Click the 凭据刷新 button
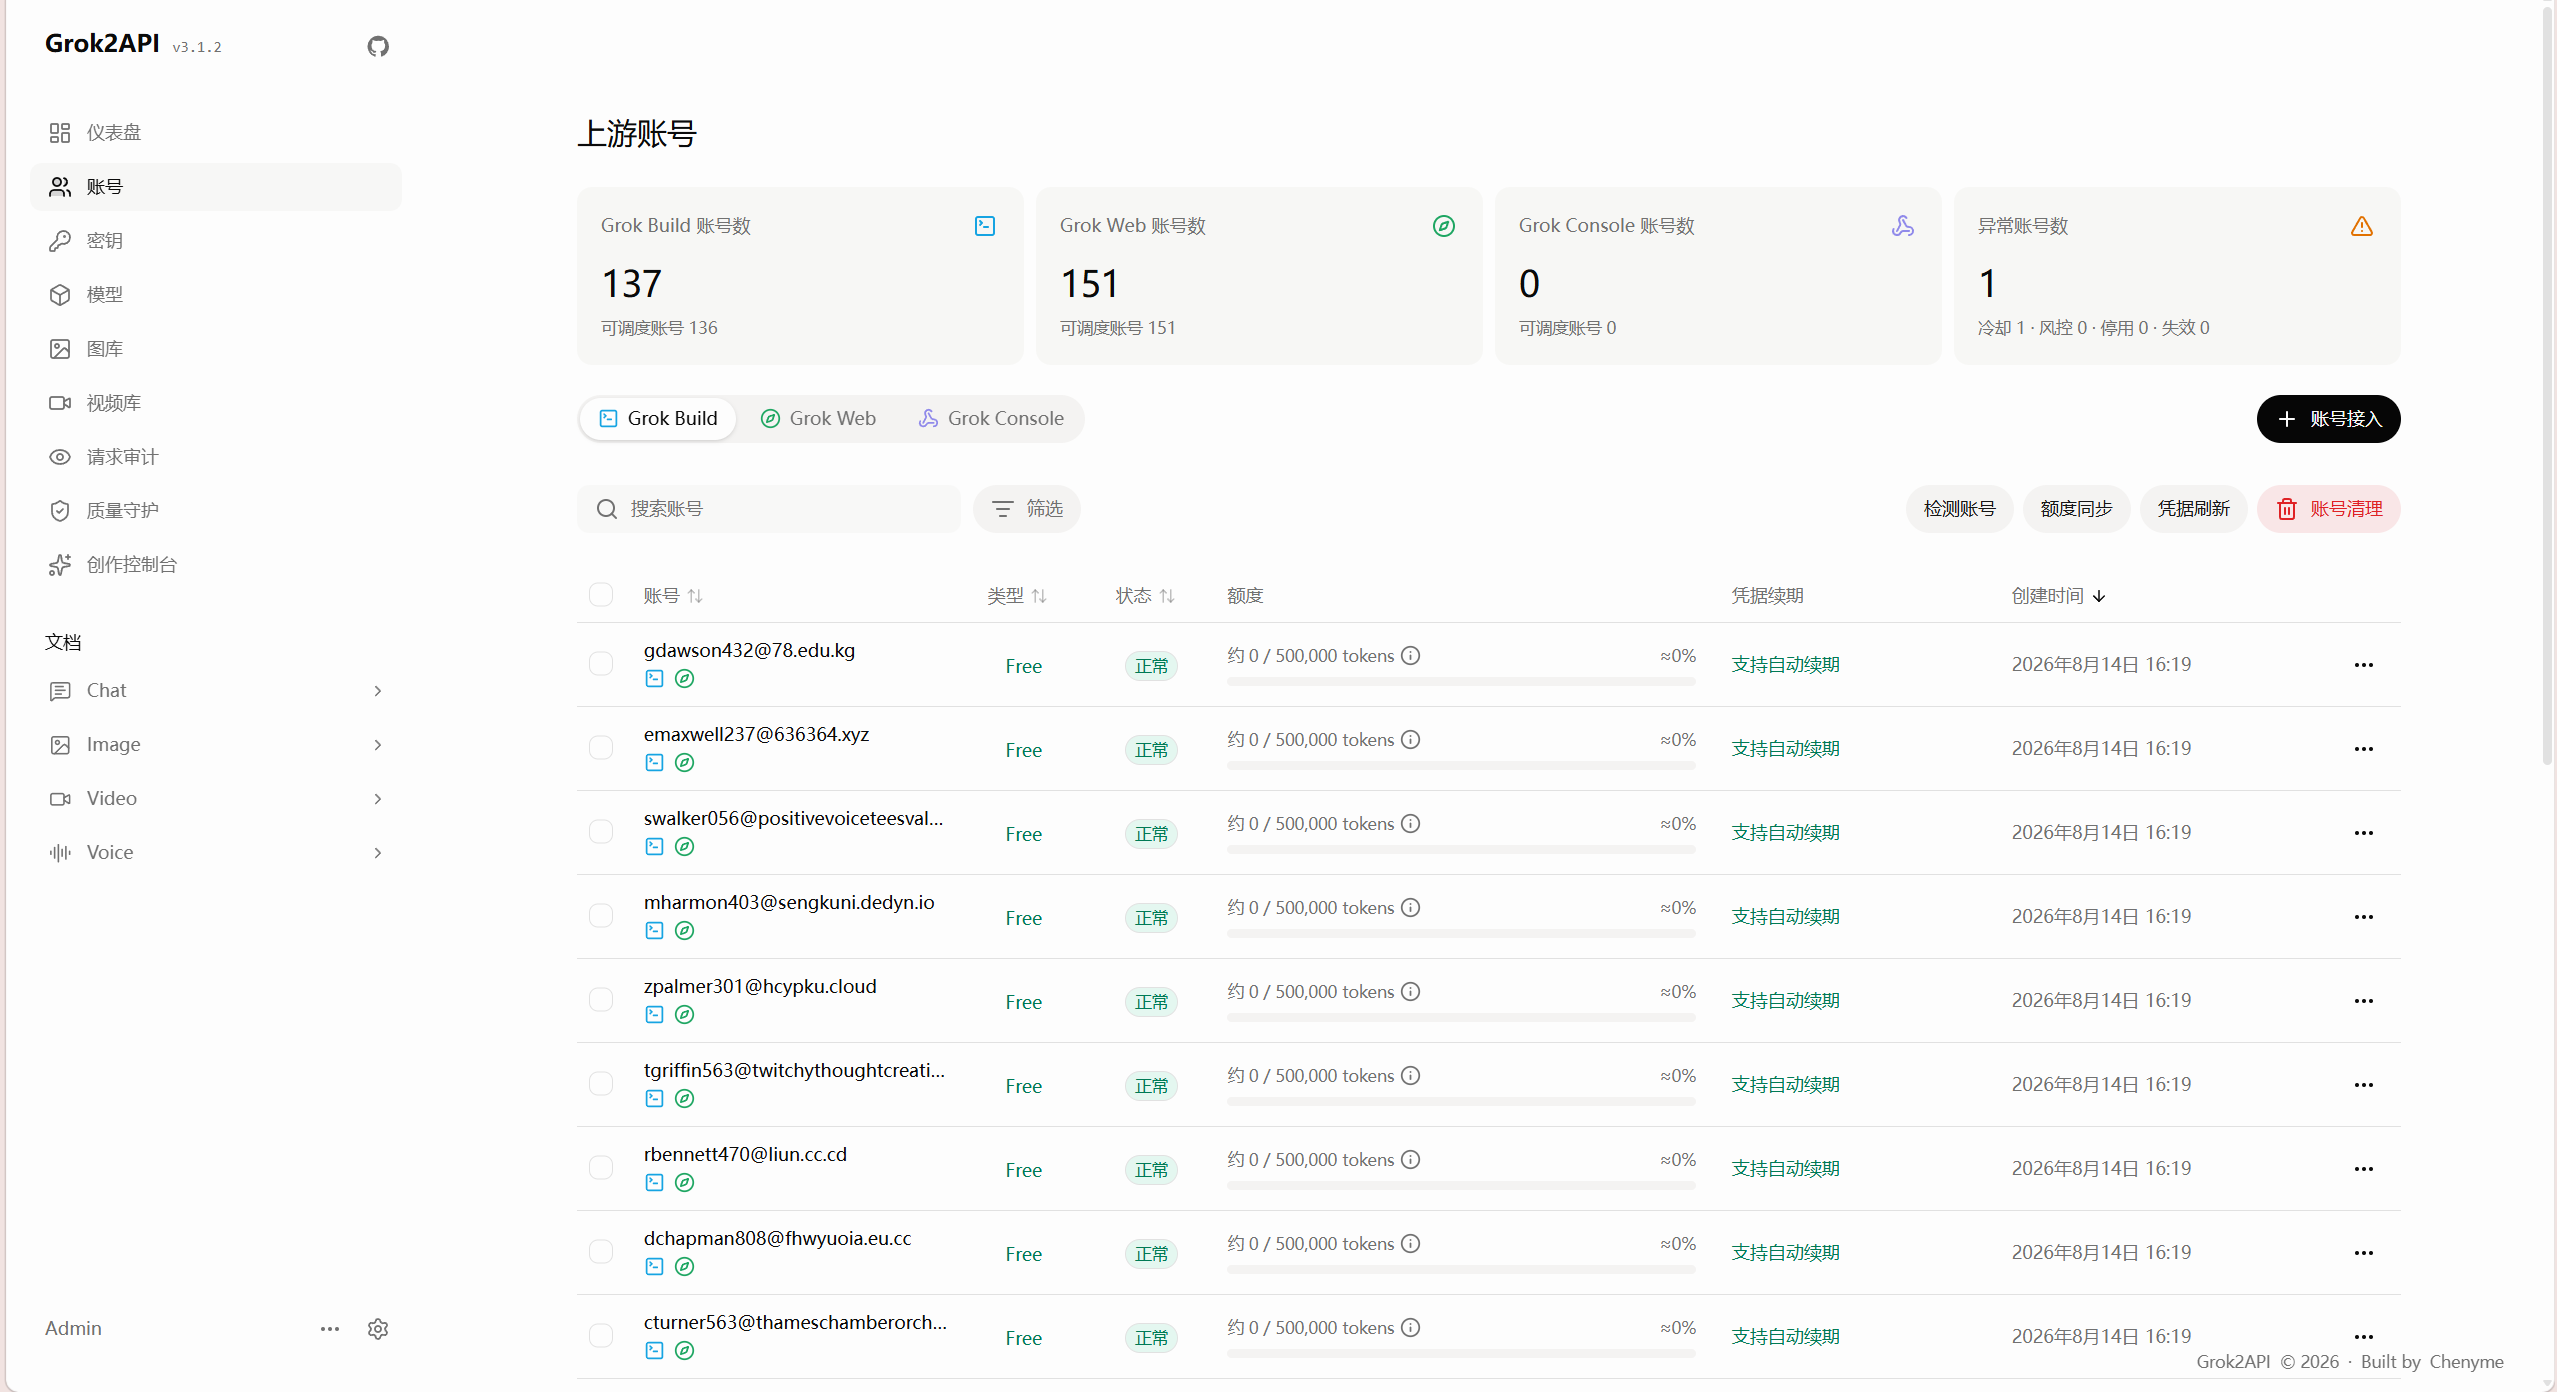The height and width of the screenshot is (1392, 2557). pyautogui.click(x=2193, y=509)
